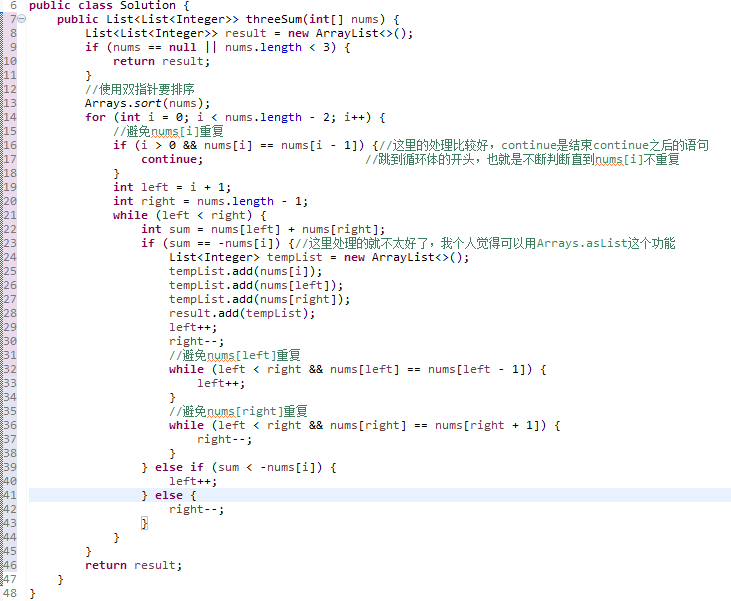Click the comment starting '//这里的处理比较好'
This screenshot has width=731, height=601.
(544, 145)
